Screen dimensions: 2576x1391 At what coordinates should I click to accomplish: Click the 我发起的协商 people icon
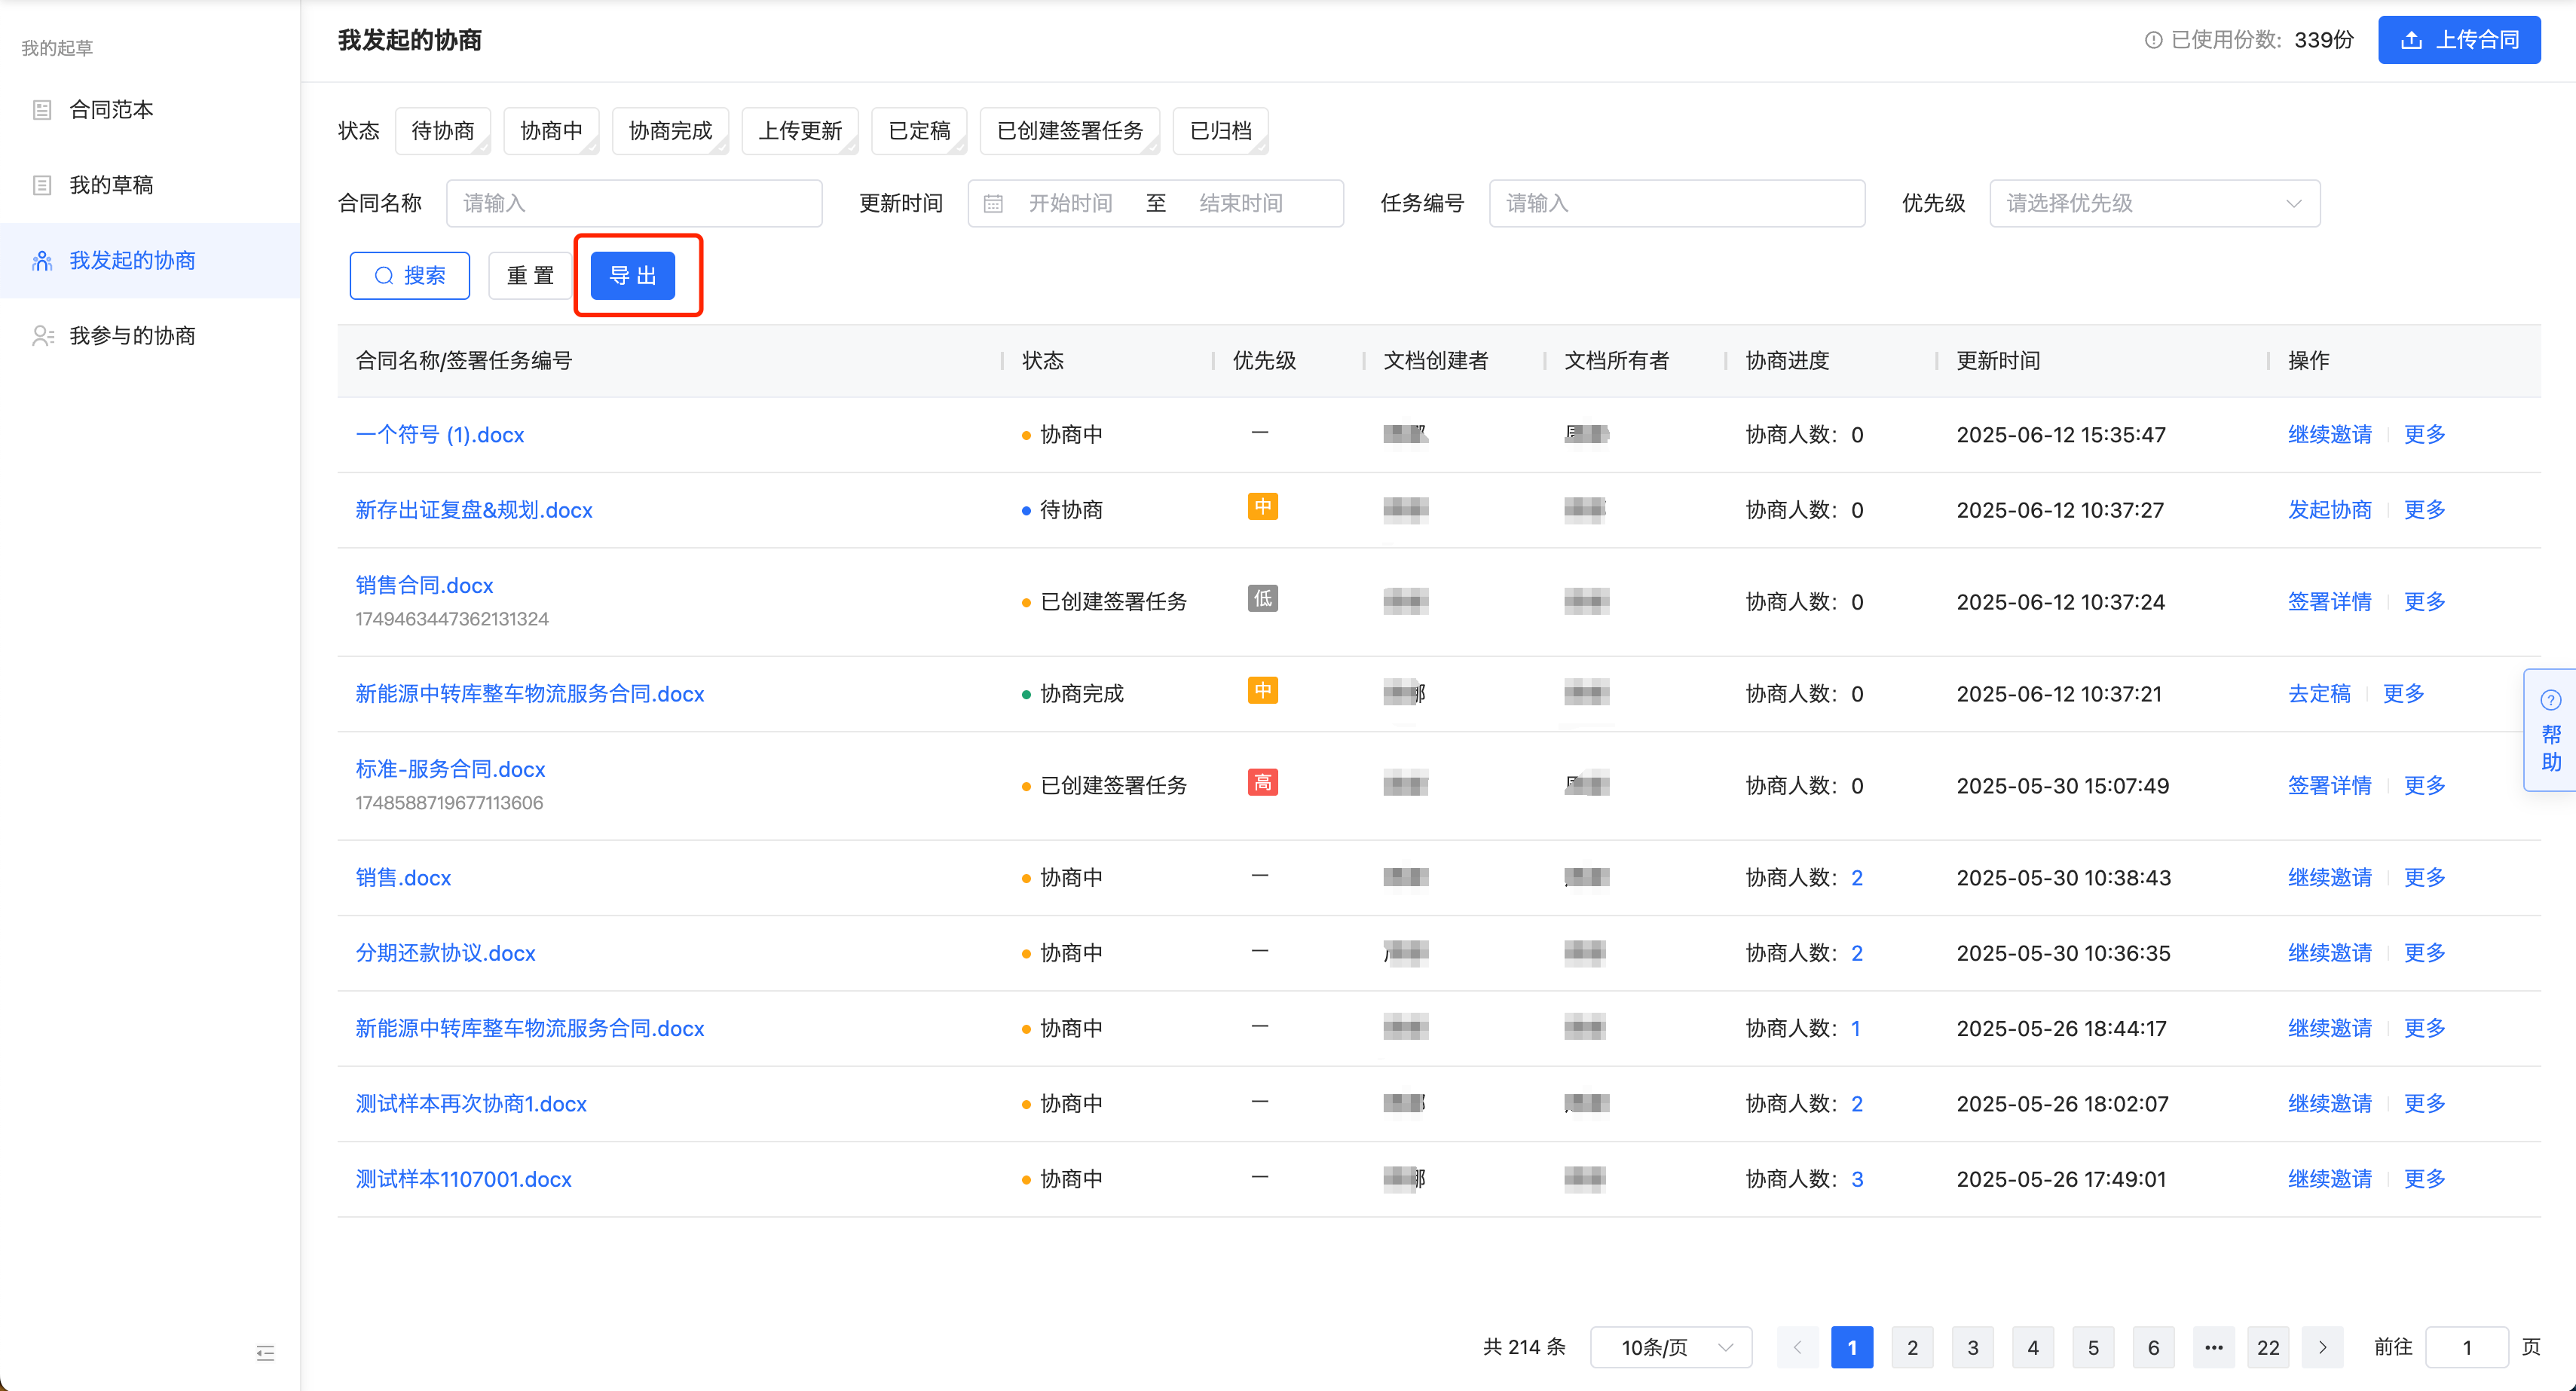click(x=42, y=261)
